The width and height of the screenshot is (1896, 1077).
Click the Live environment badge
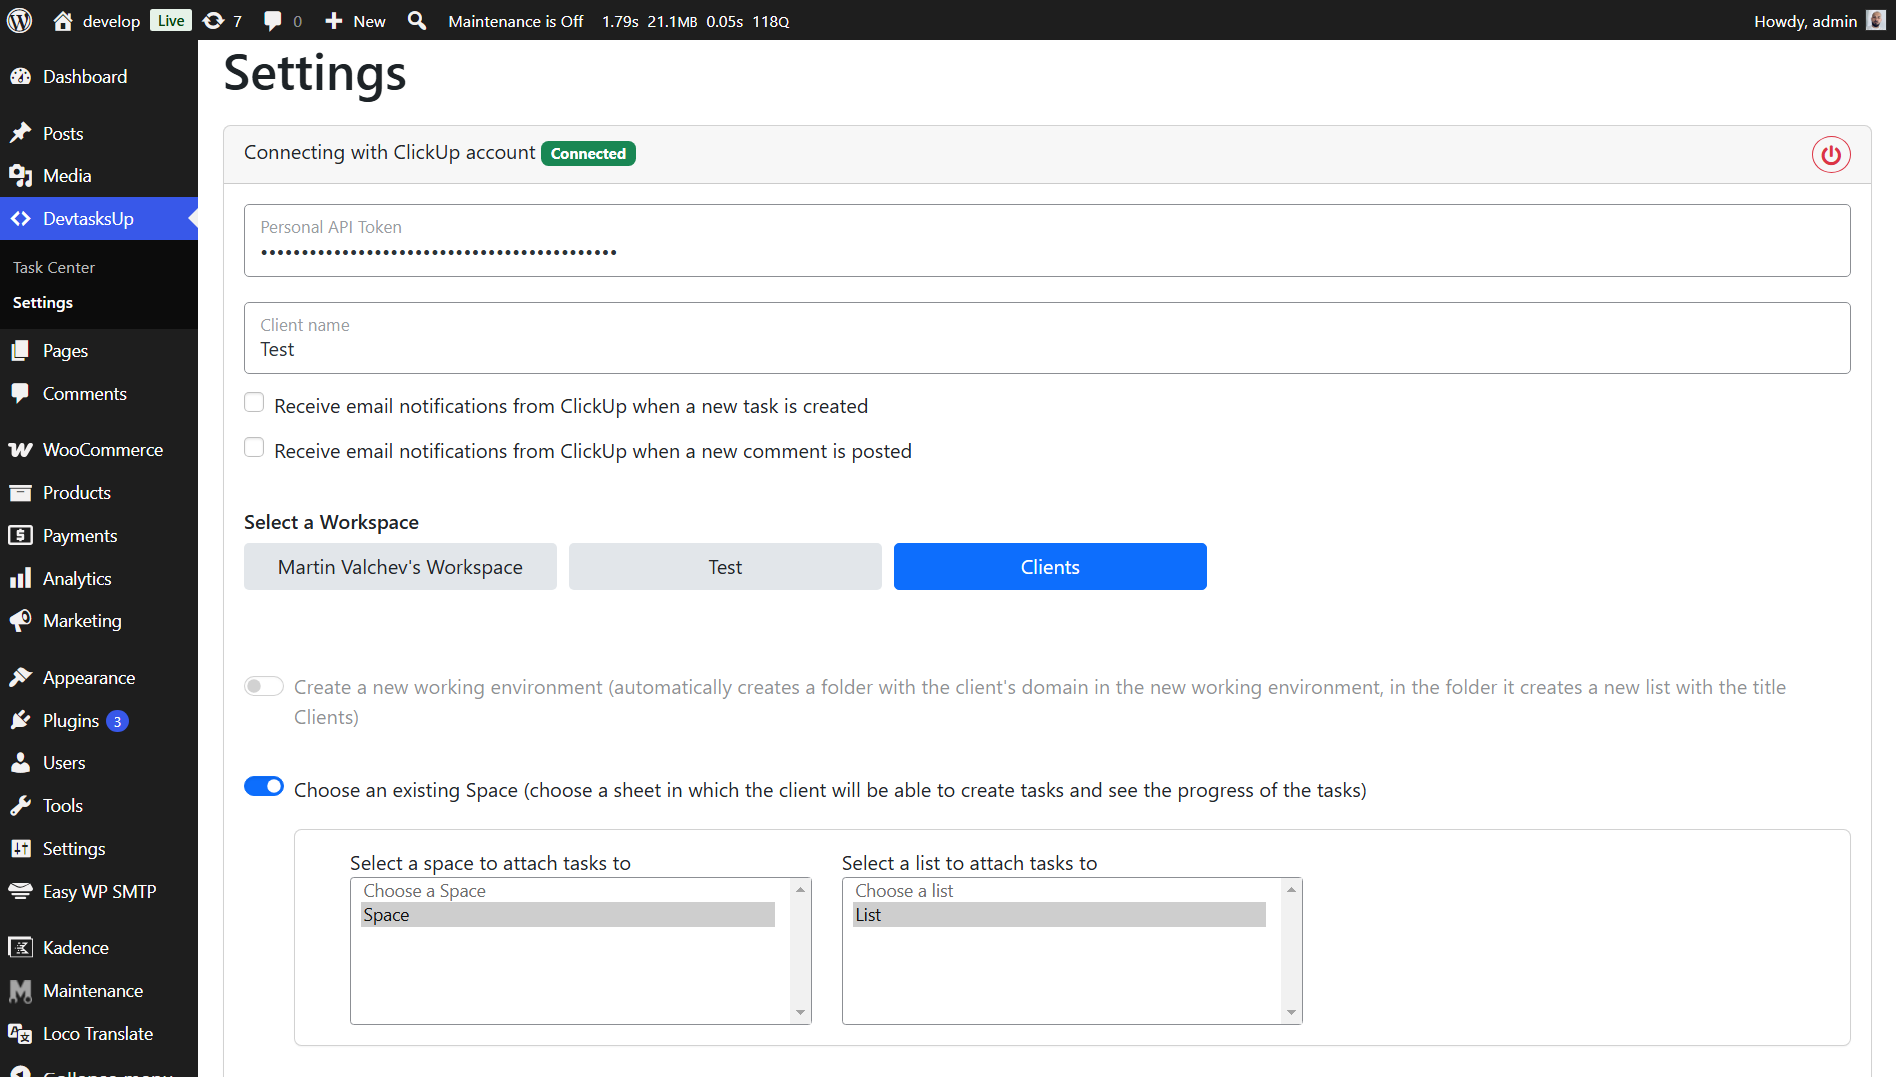(x=171, y=21)
